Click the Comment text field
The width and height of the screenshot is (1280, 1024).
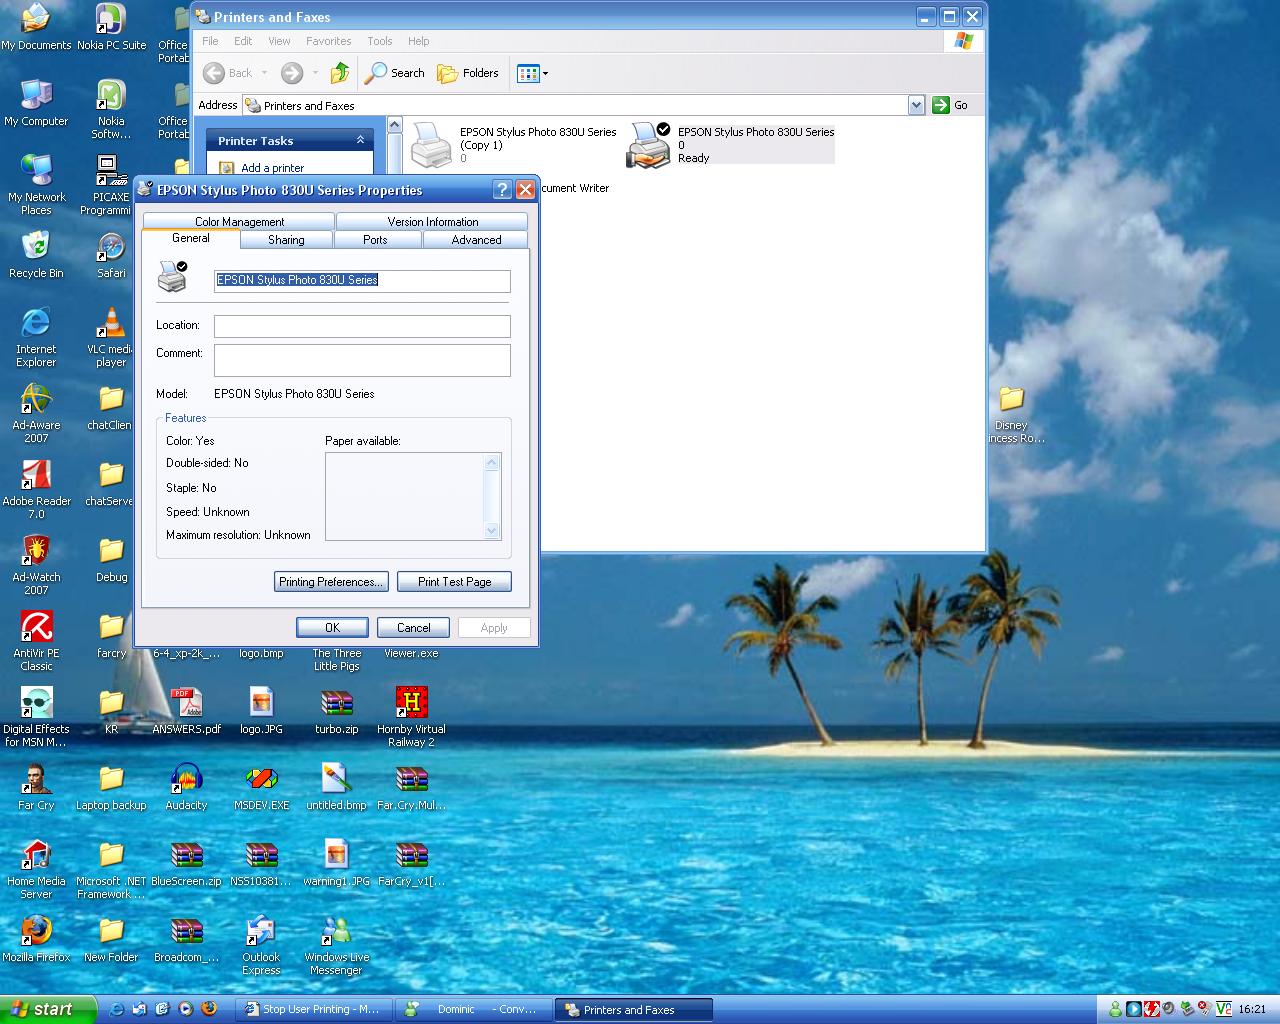(x=362, y=360)
